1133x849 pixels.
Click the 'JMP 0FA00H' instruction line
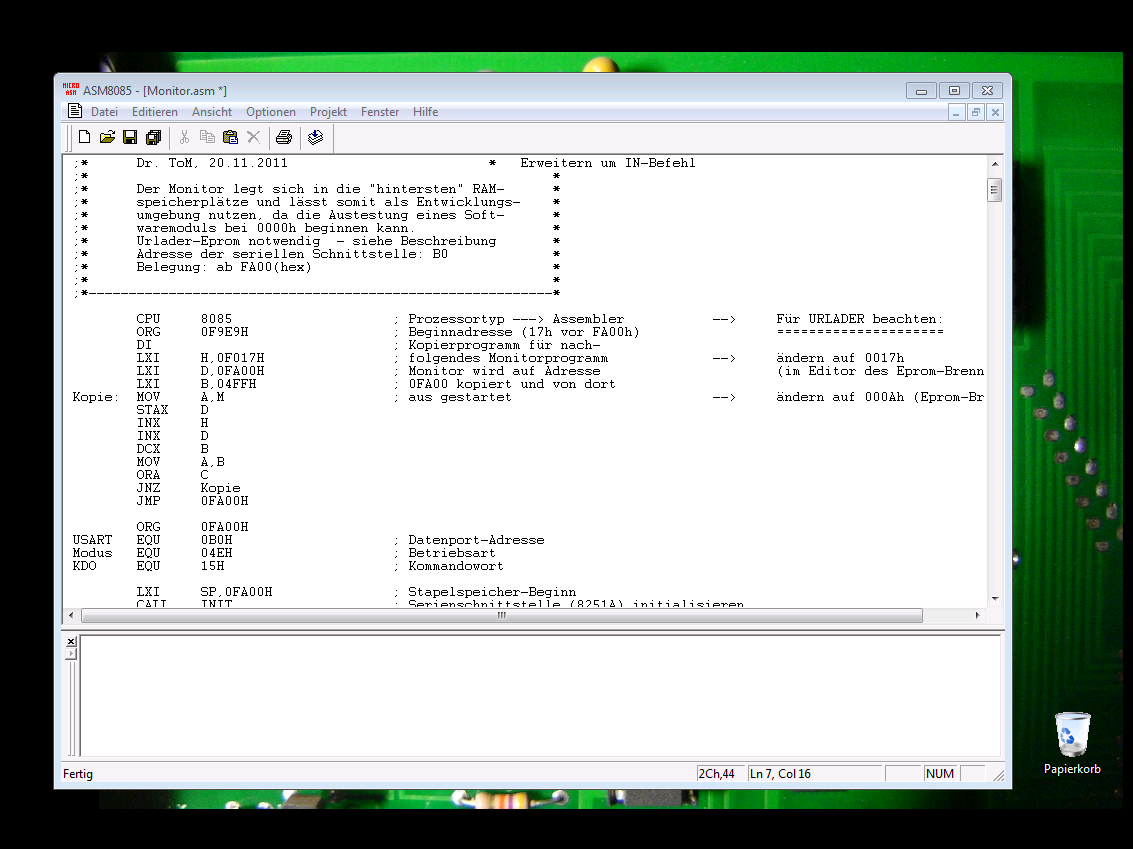(192, 501)
